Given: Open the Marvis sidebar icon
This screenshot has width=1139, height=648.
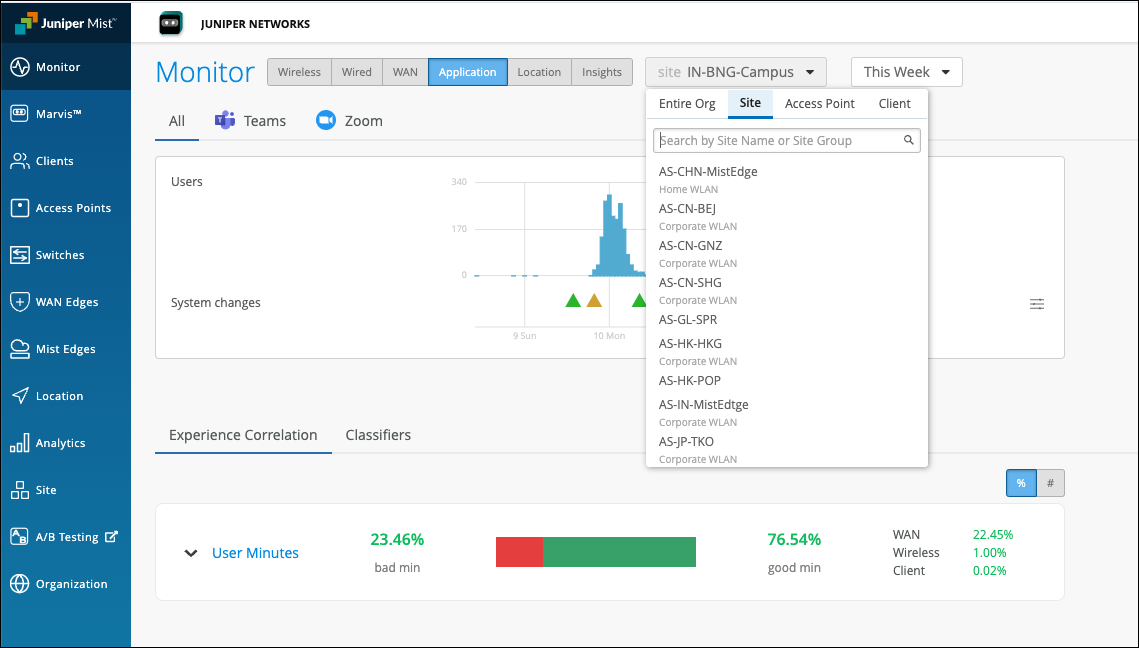Looking at the screenshot, I should click(19, 114).
